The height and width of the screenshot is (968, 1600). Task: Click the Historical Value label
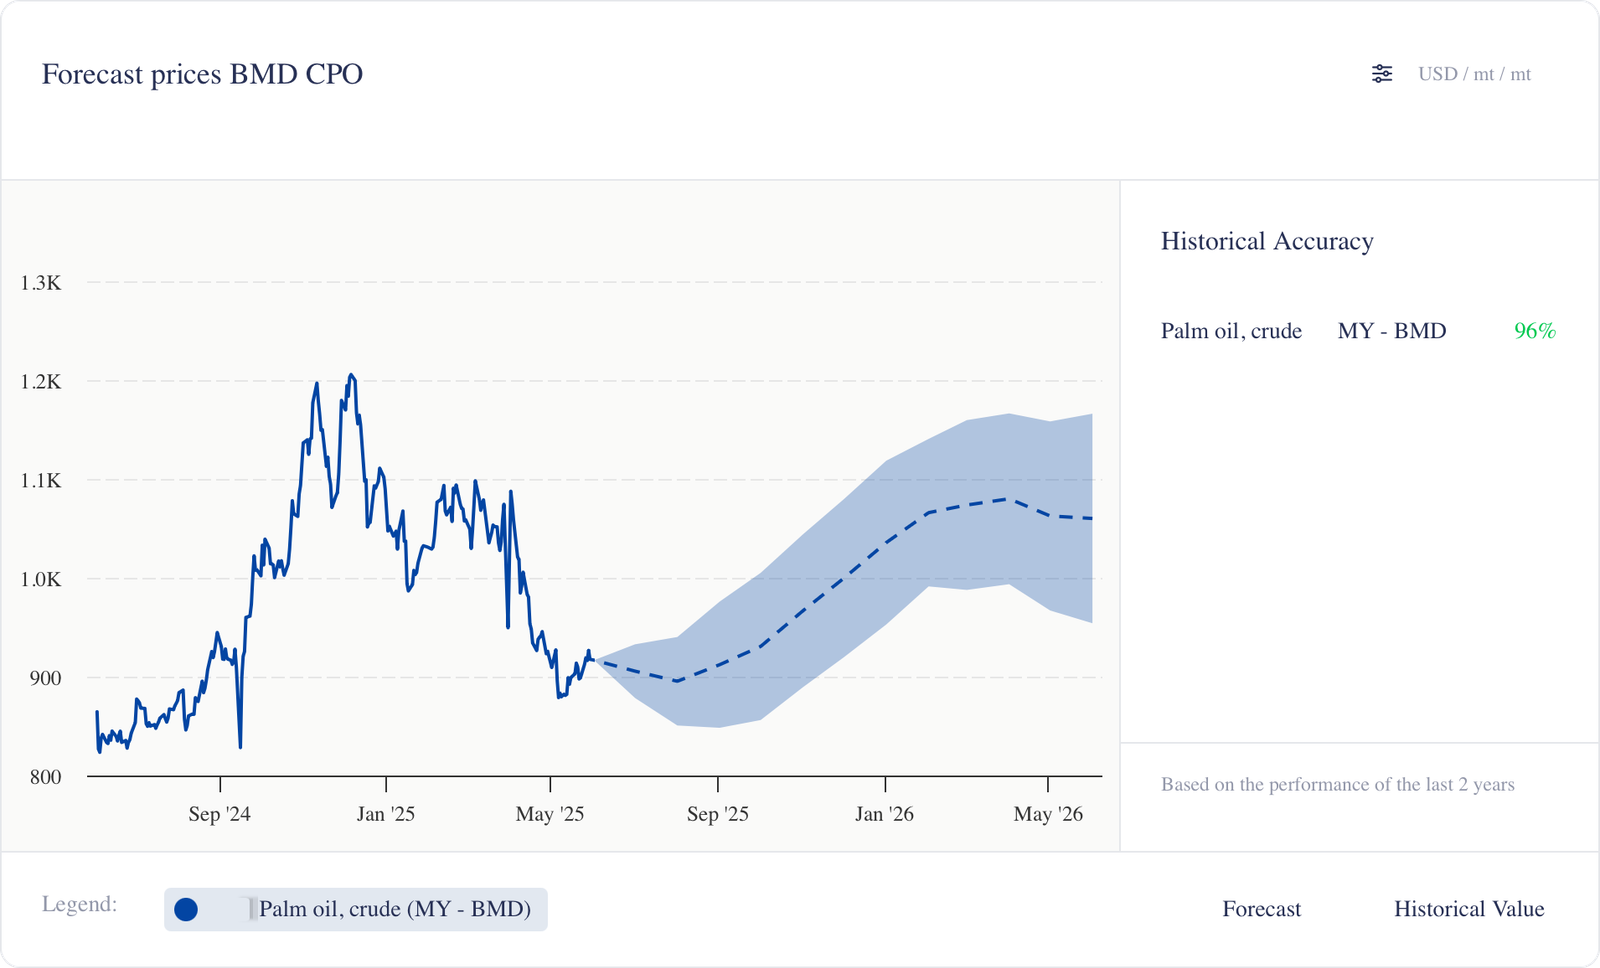(x=1468, y=909)
